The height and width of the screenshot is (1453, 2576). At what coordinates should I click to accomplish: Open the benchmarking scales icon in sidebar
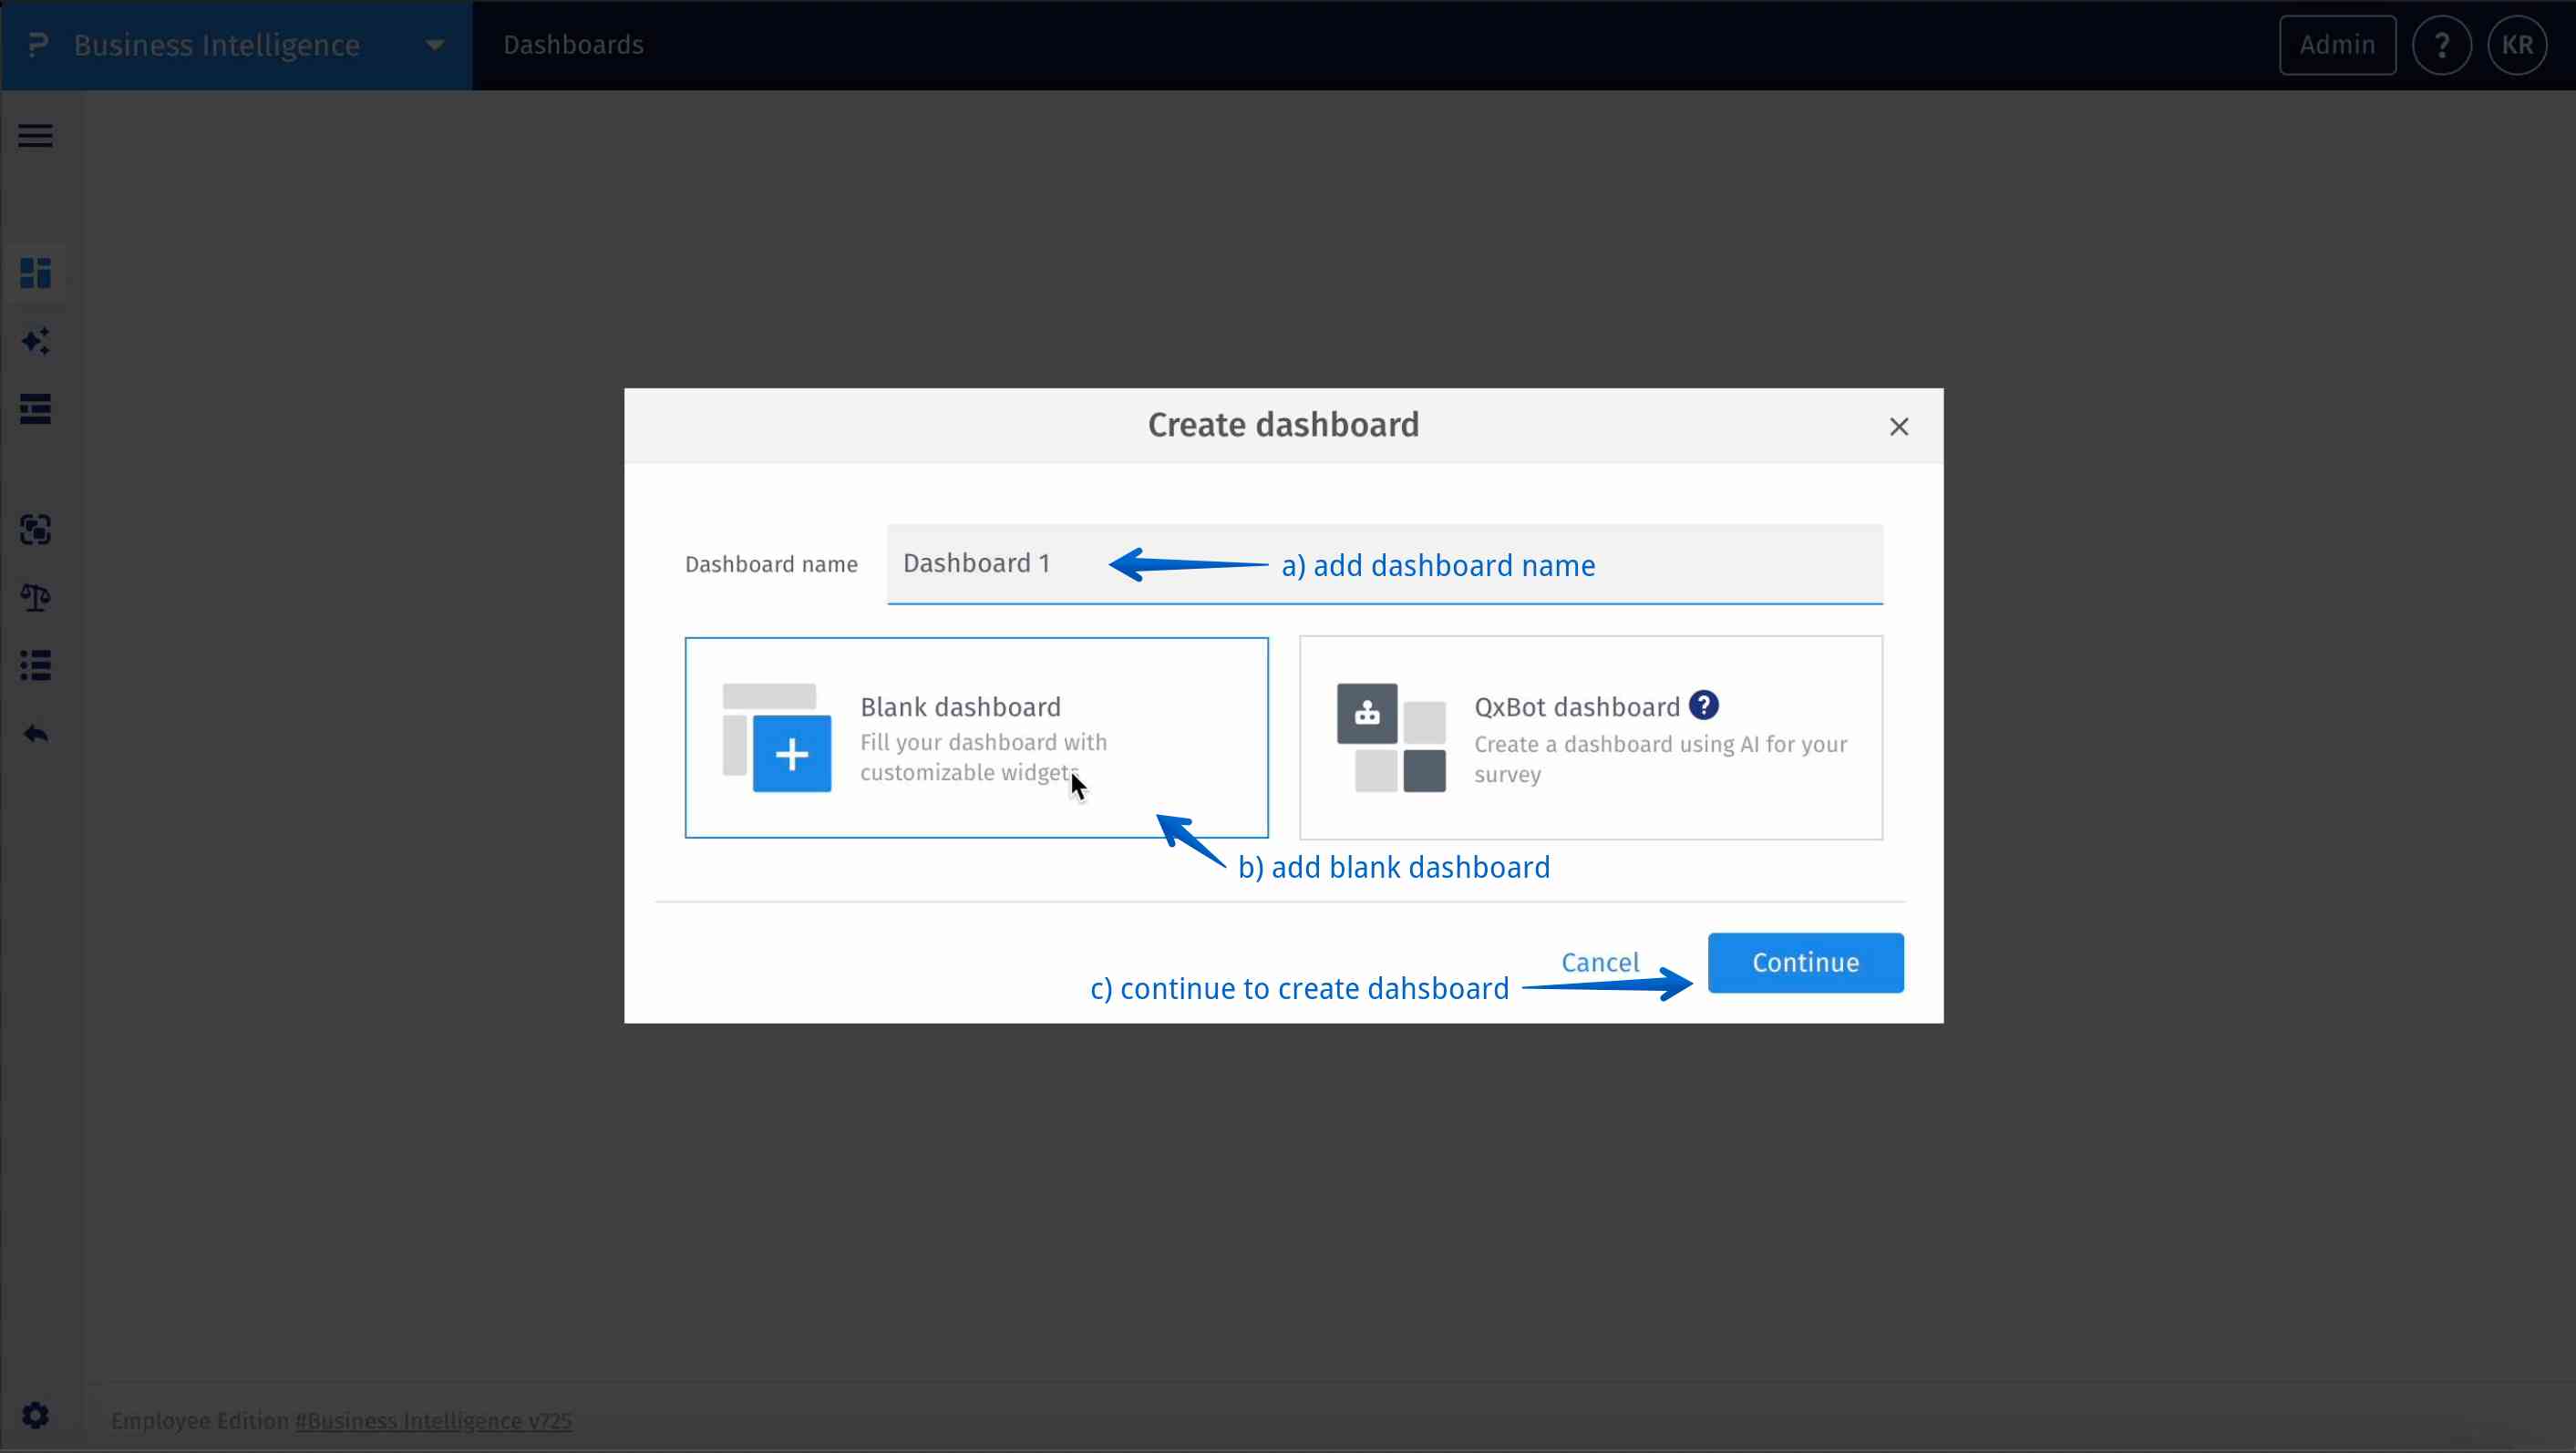(35, 597)
